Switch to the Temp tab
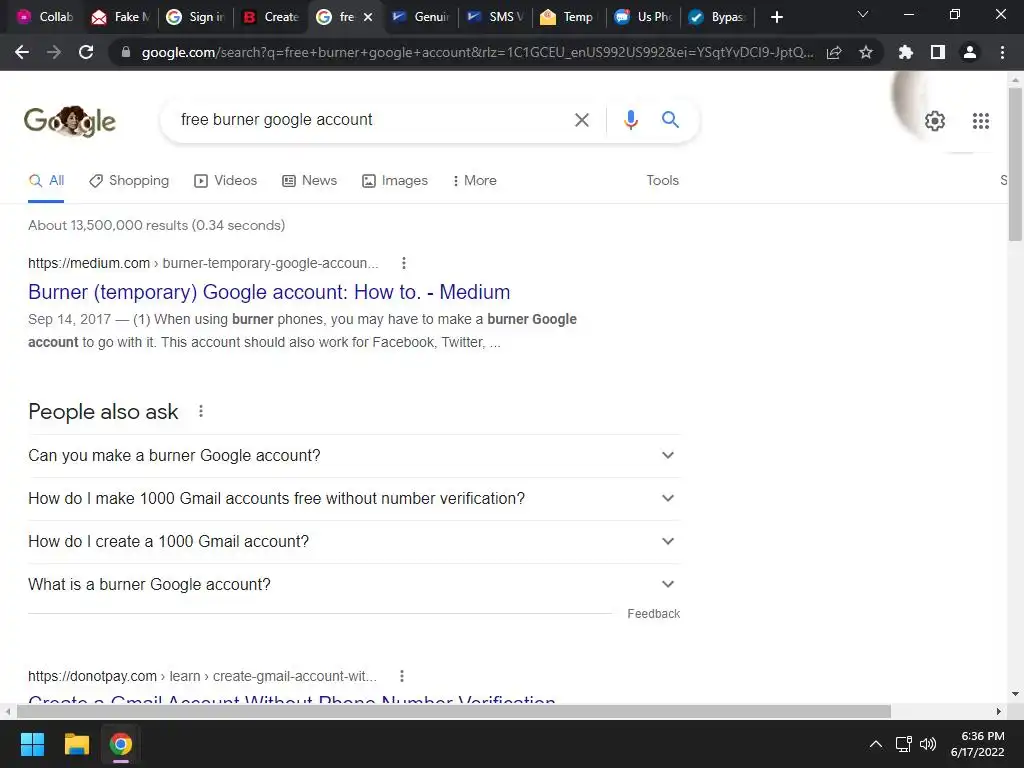 [x=570, y=17]
